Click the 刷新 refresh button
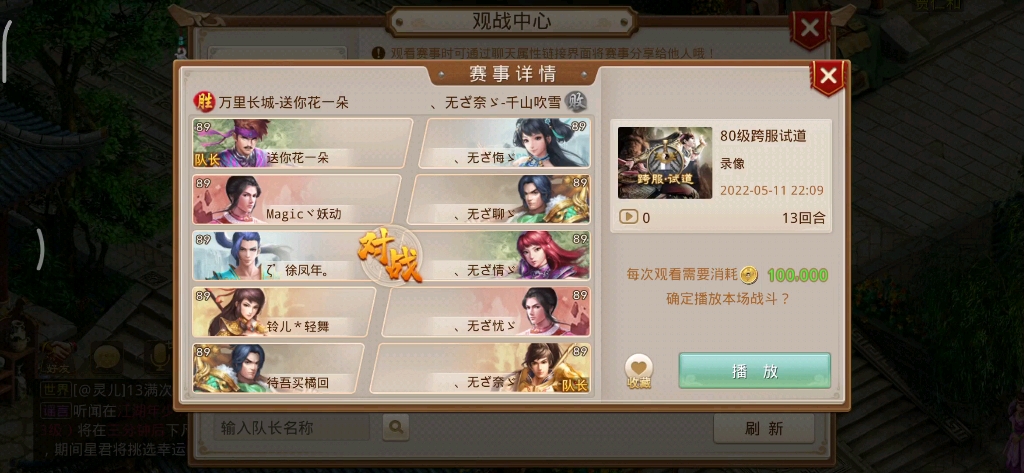 click(763, 429)
